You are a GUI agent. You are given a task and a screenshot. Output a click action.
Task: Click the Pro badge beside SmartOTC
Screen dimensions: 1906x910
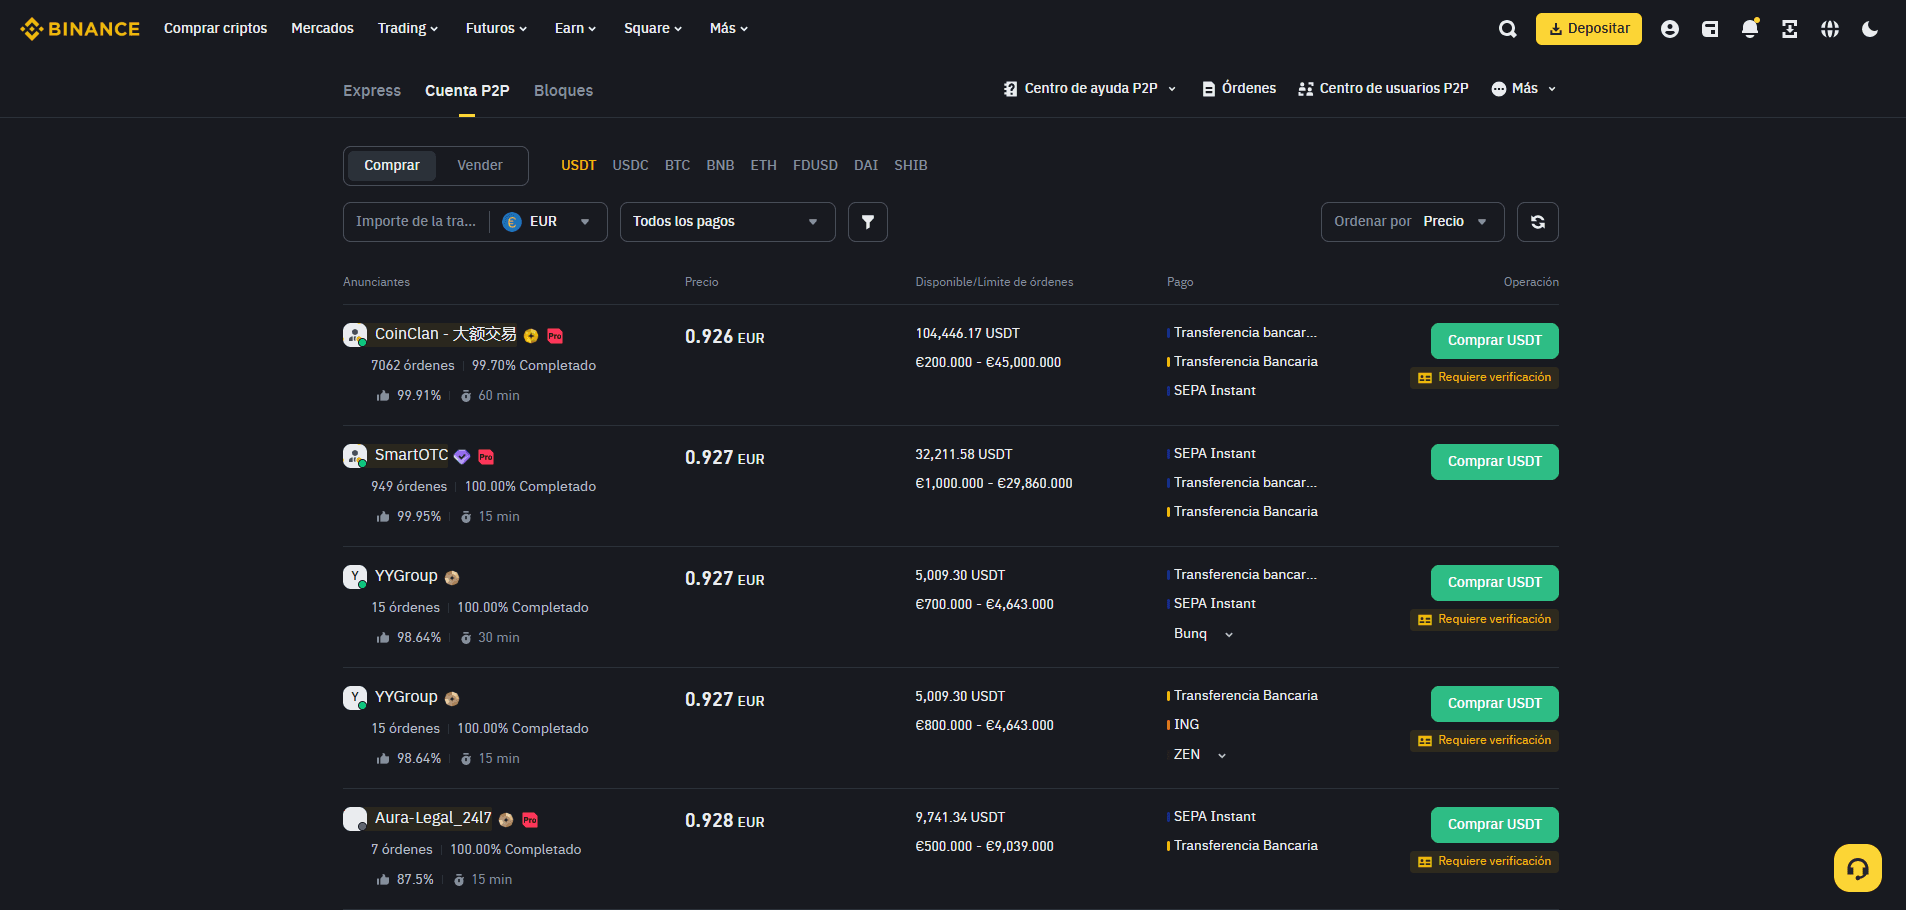click(x=486, y=457)
